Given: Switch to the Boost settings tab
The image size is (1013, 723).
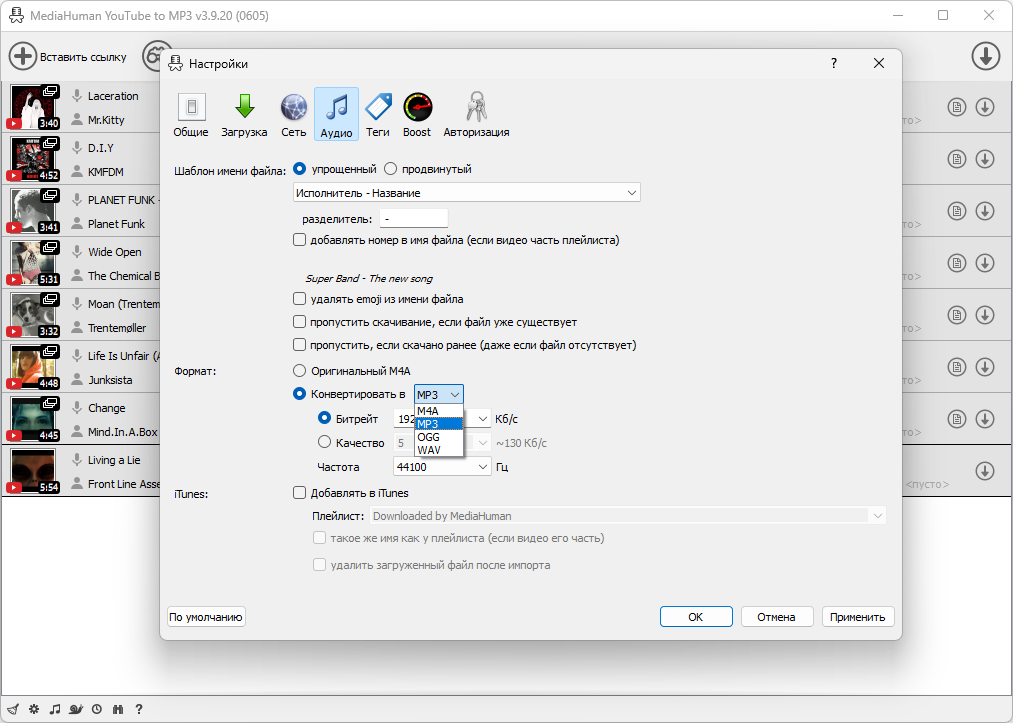Looking at the screenshot, I should click(x=417, y=115).
